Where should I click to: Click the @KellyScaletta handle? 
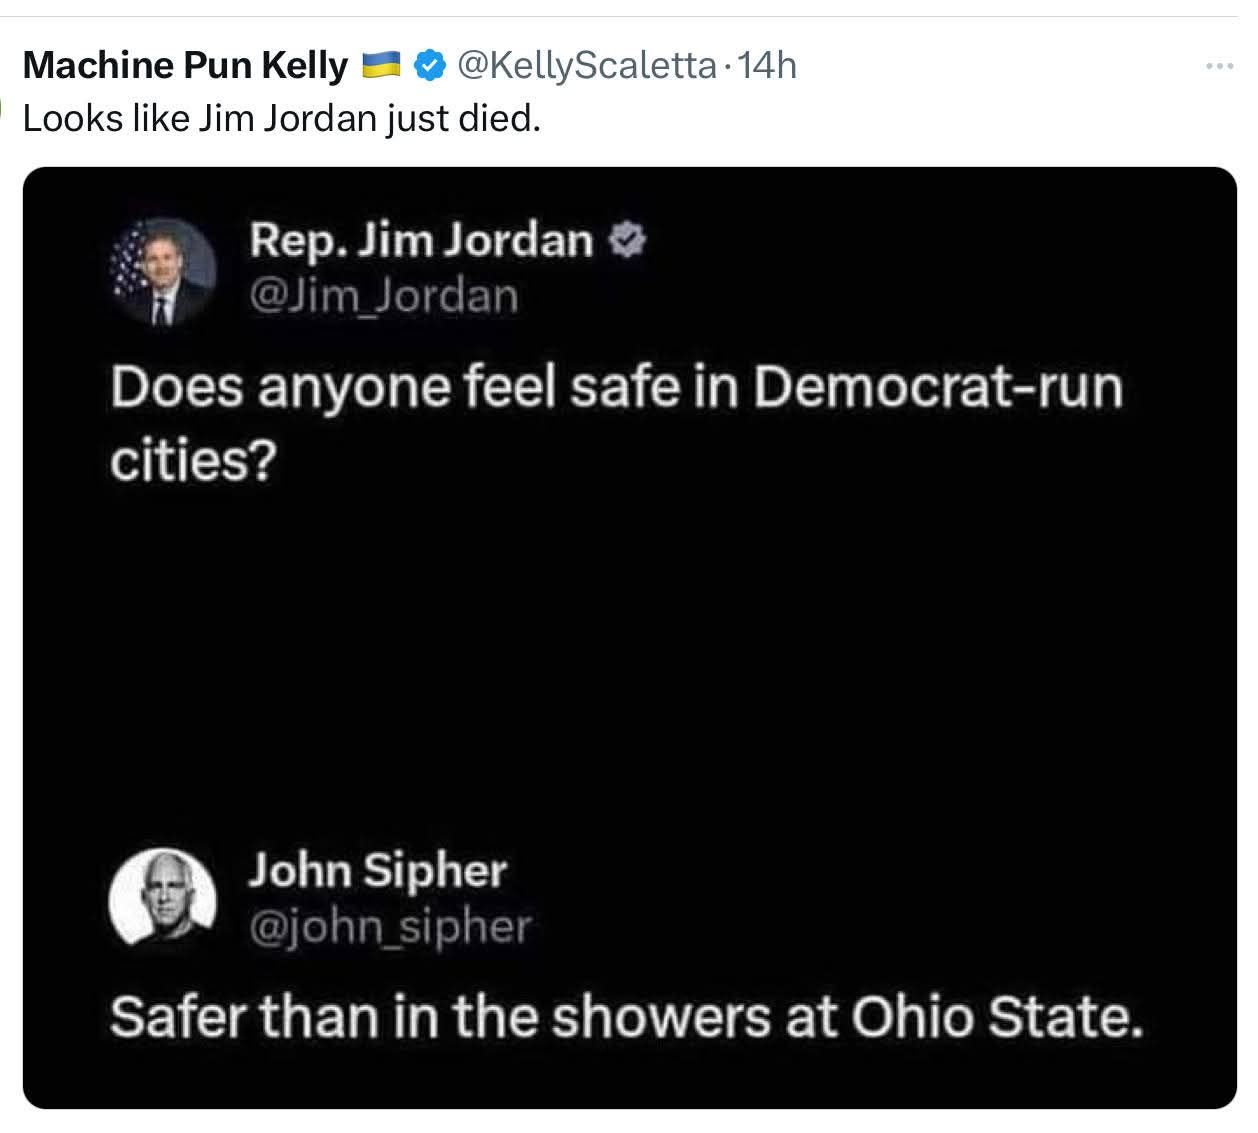[x=586, y=66]
